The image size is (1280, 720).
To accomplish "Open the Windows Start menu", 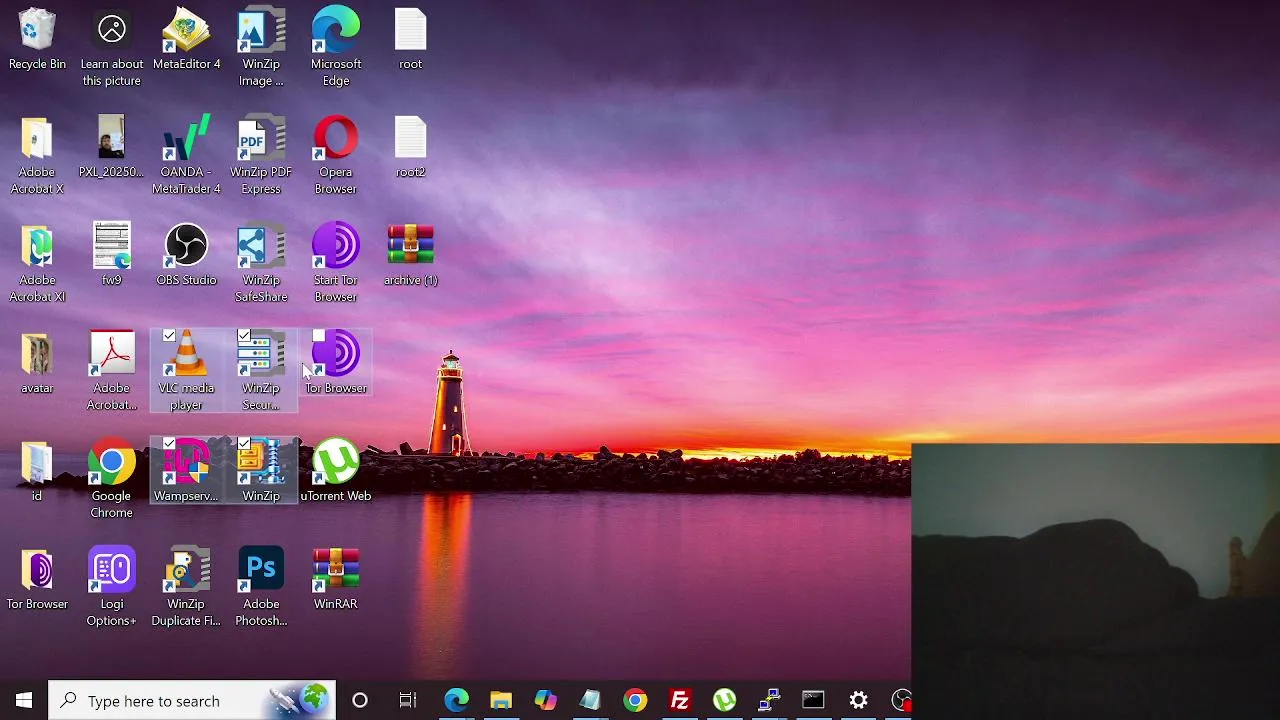I will [24, 700].
